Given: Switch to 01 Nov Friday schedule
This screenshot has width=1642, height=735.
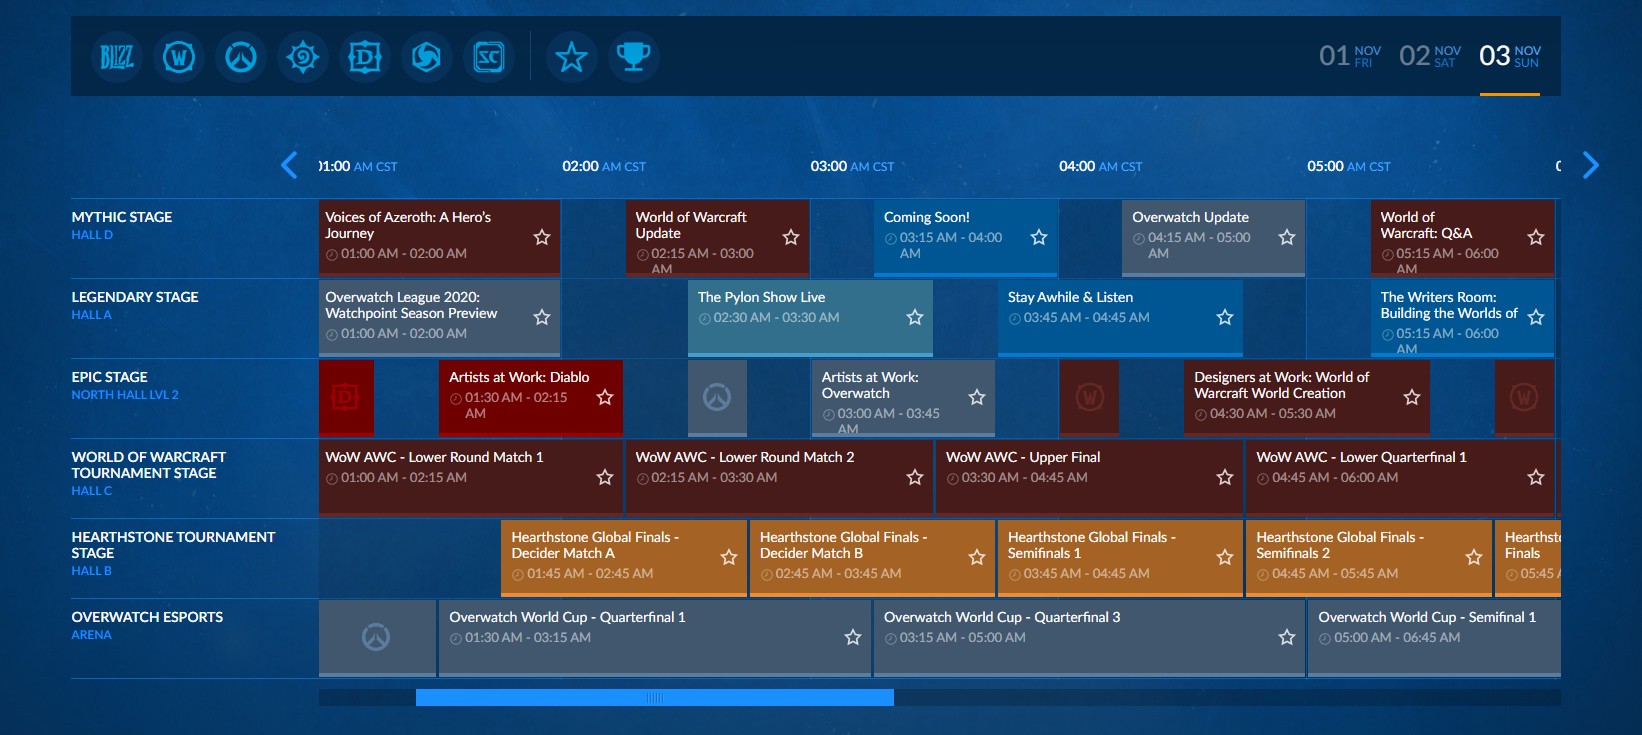Looking at the screenshot, I should tap(1350, 56).
